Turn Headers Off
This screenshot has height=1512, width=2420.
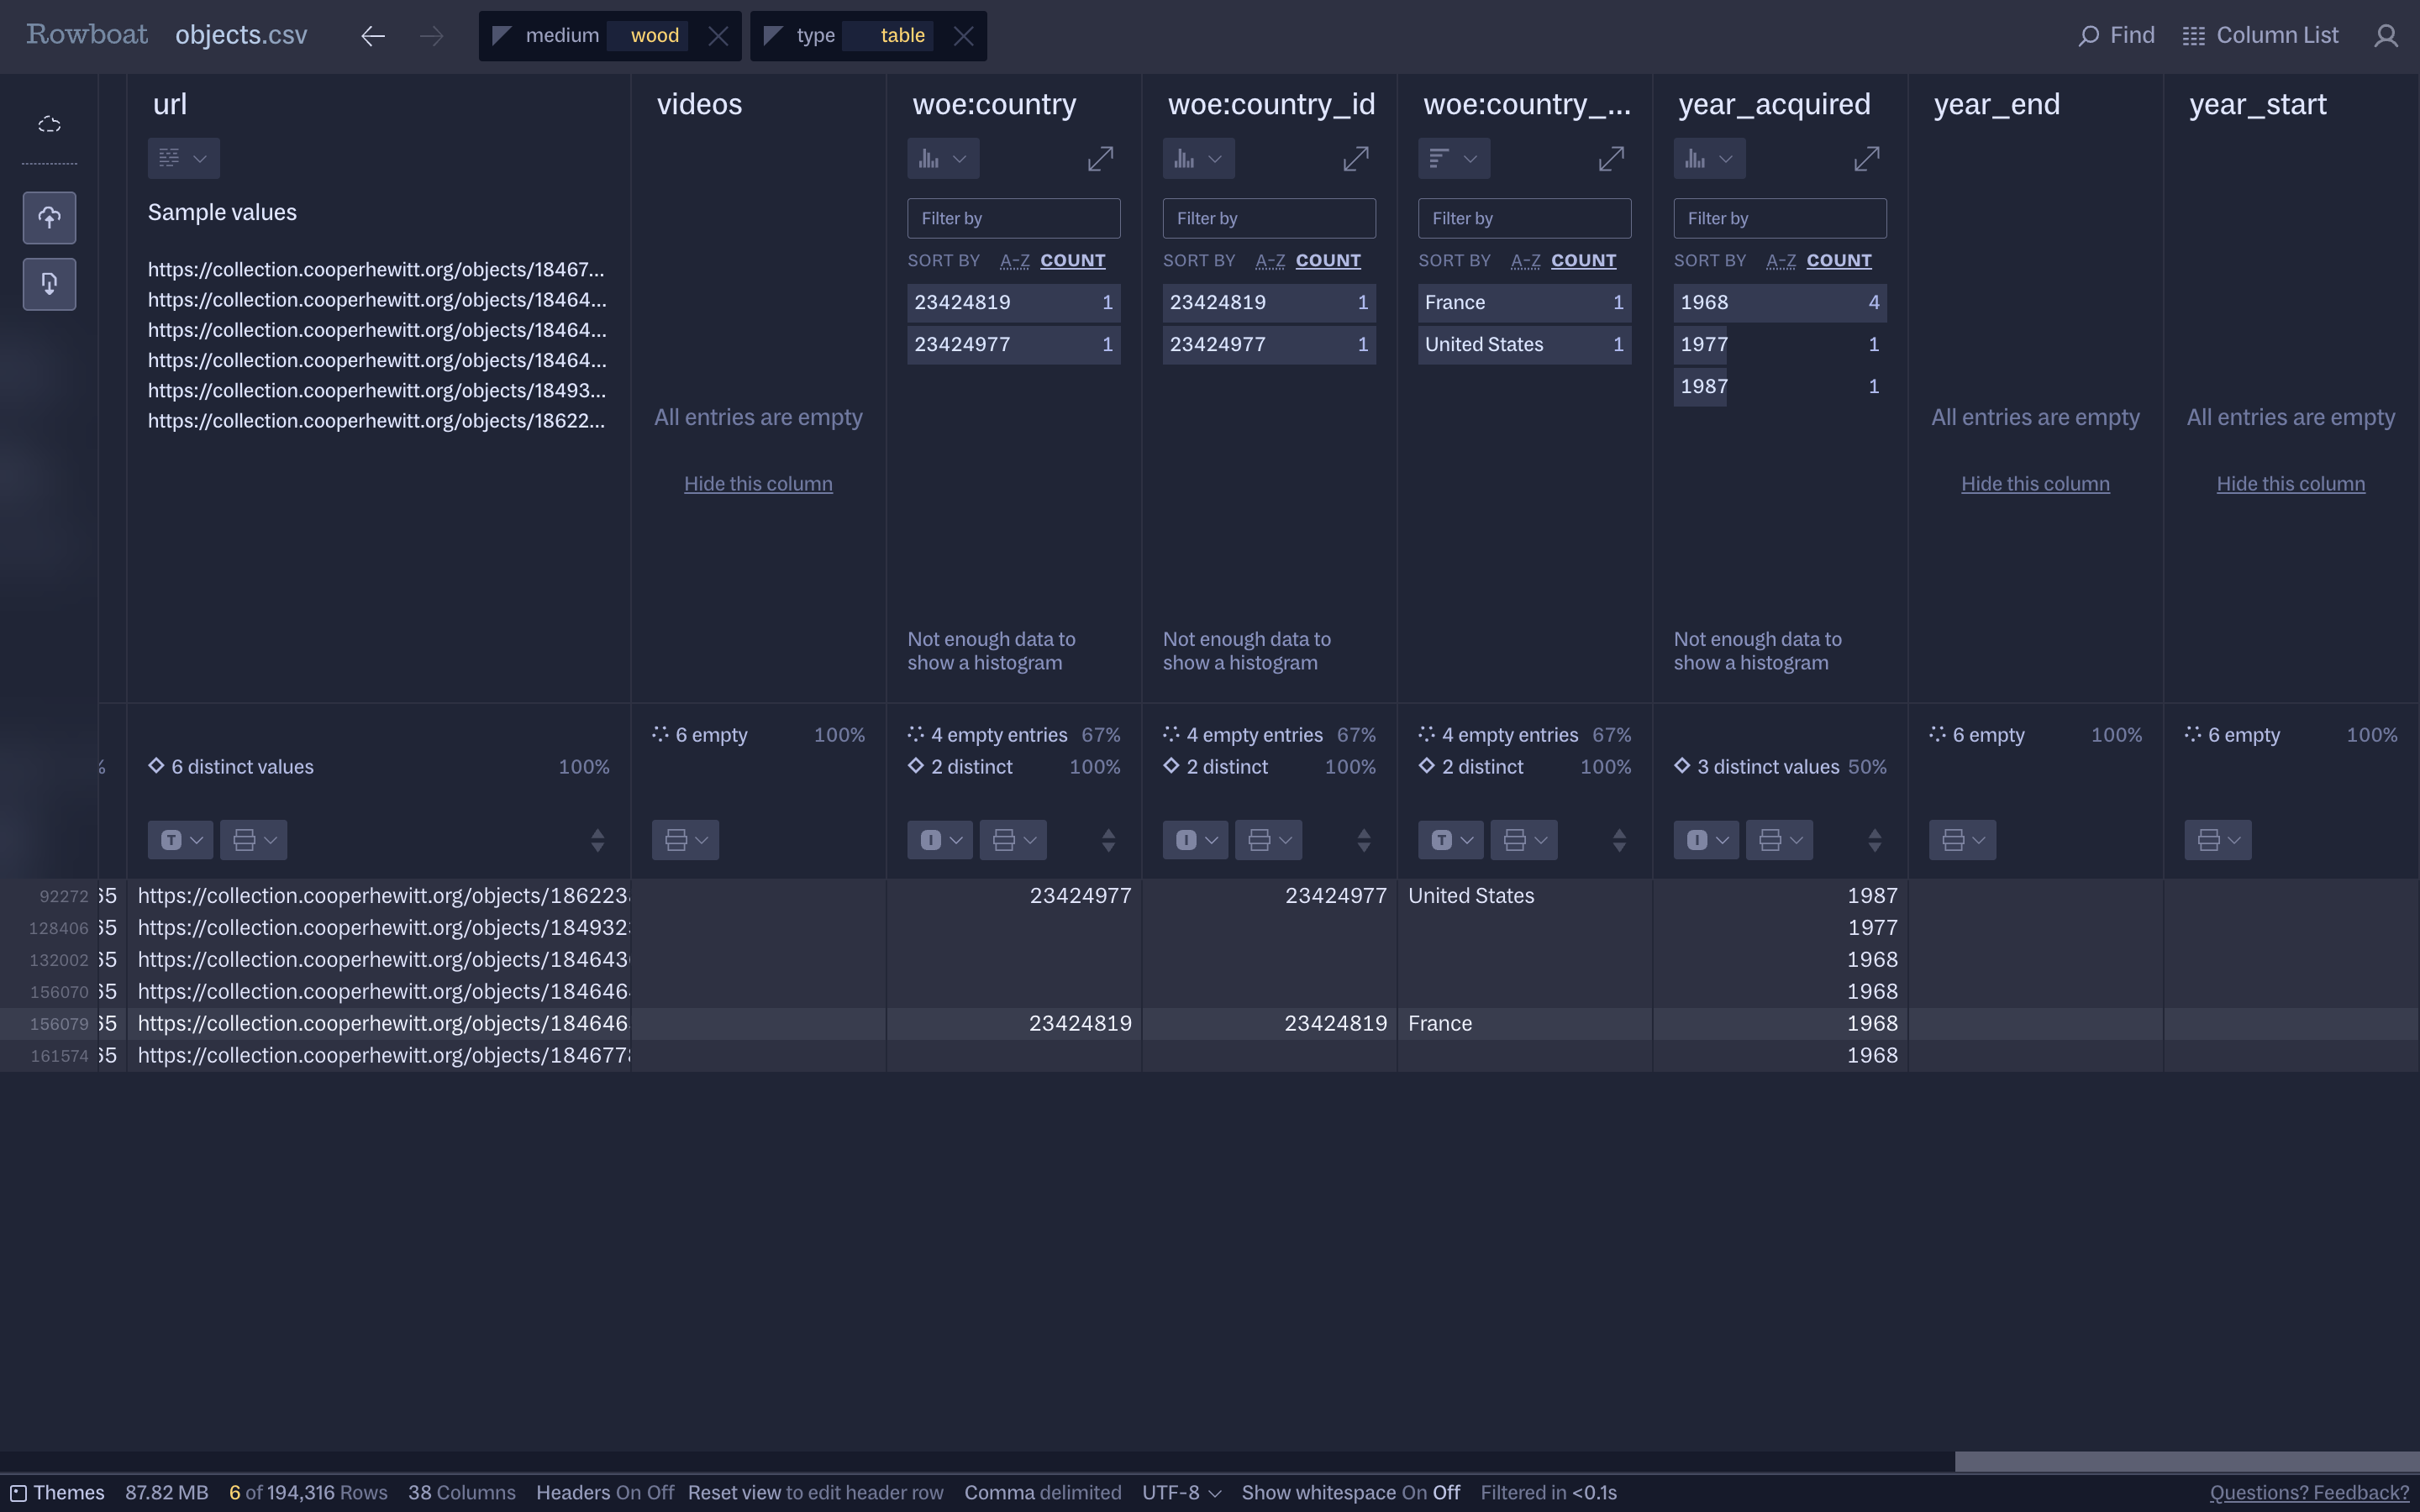pos(660,1492)
